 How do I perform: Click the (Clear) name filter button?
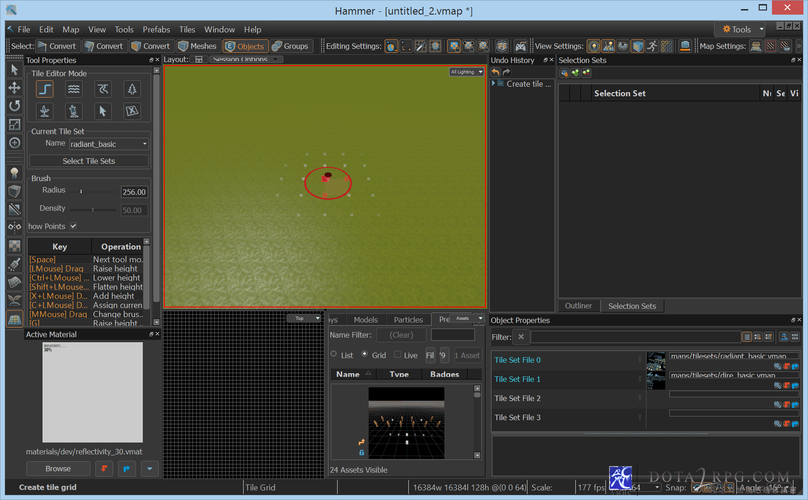(x=401, y=335)
